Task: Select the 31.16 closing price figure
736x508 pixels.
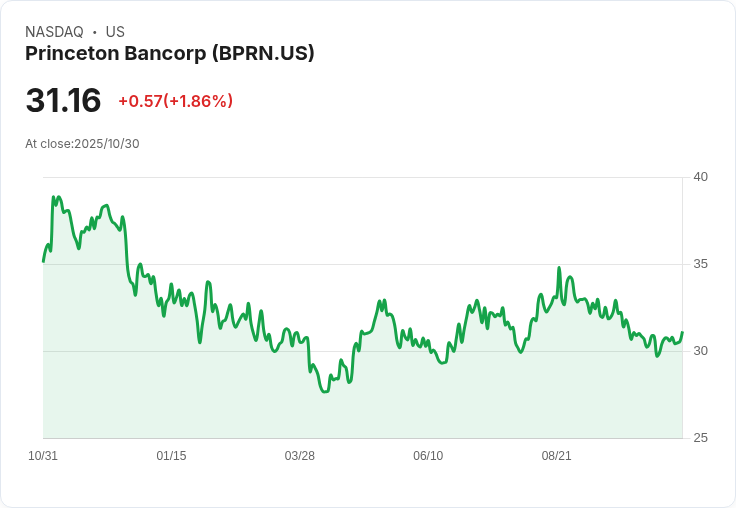Action: click(63, 100)
